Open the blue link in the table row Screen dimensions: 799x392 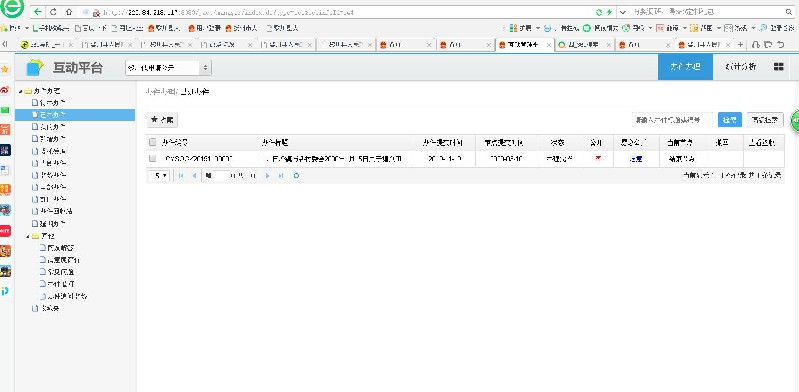635,159
